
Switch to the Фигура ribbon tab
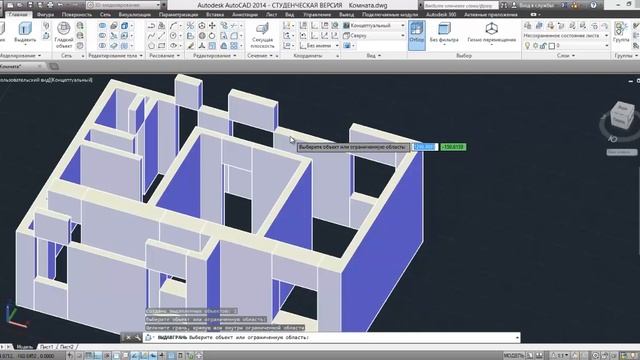click(45, 14)
